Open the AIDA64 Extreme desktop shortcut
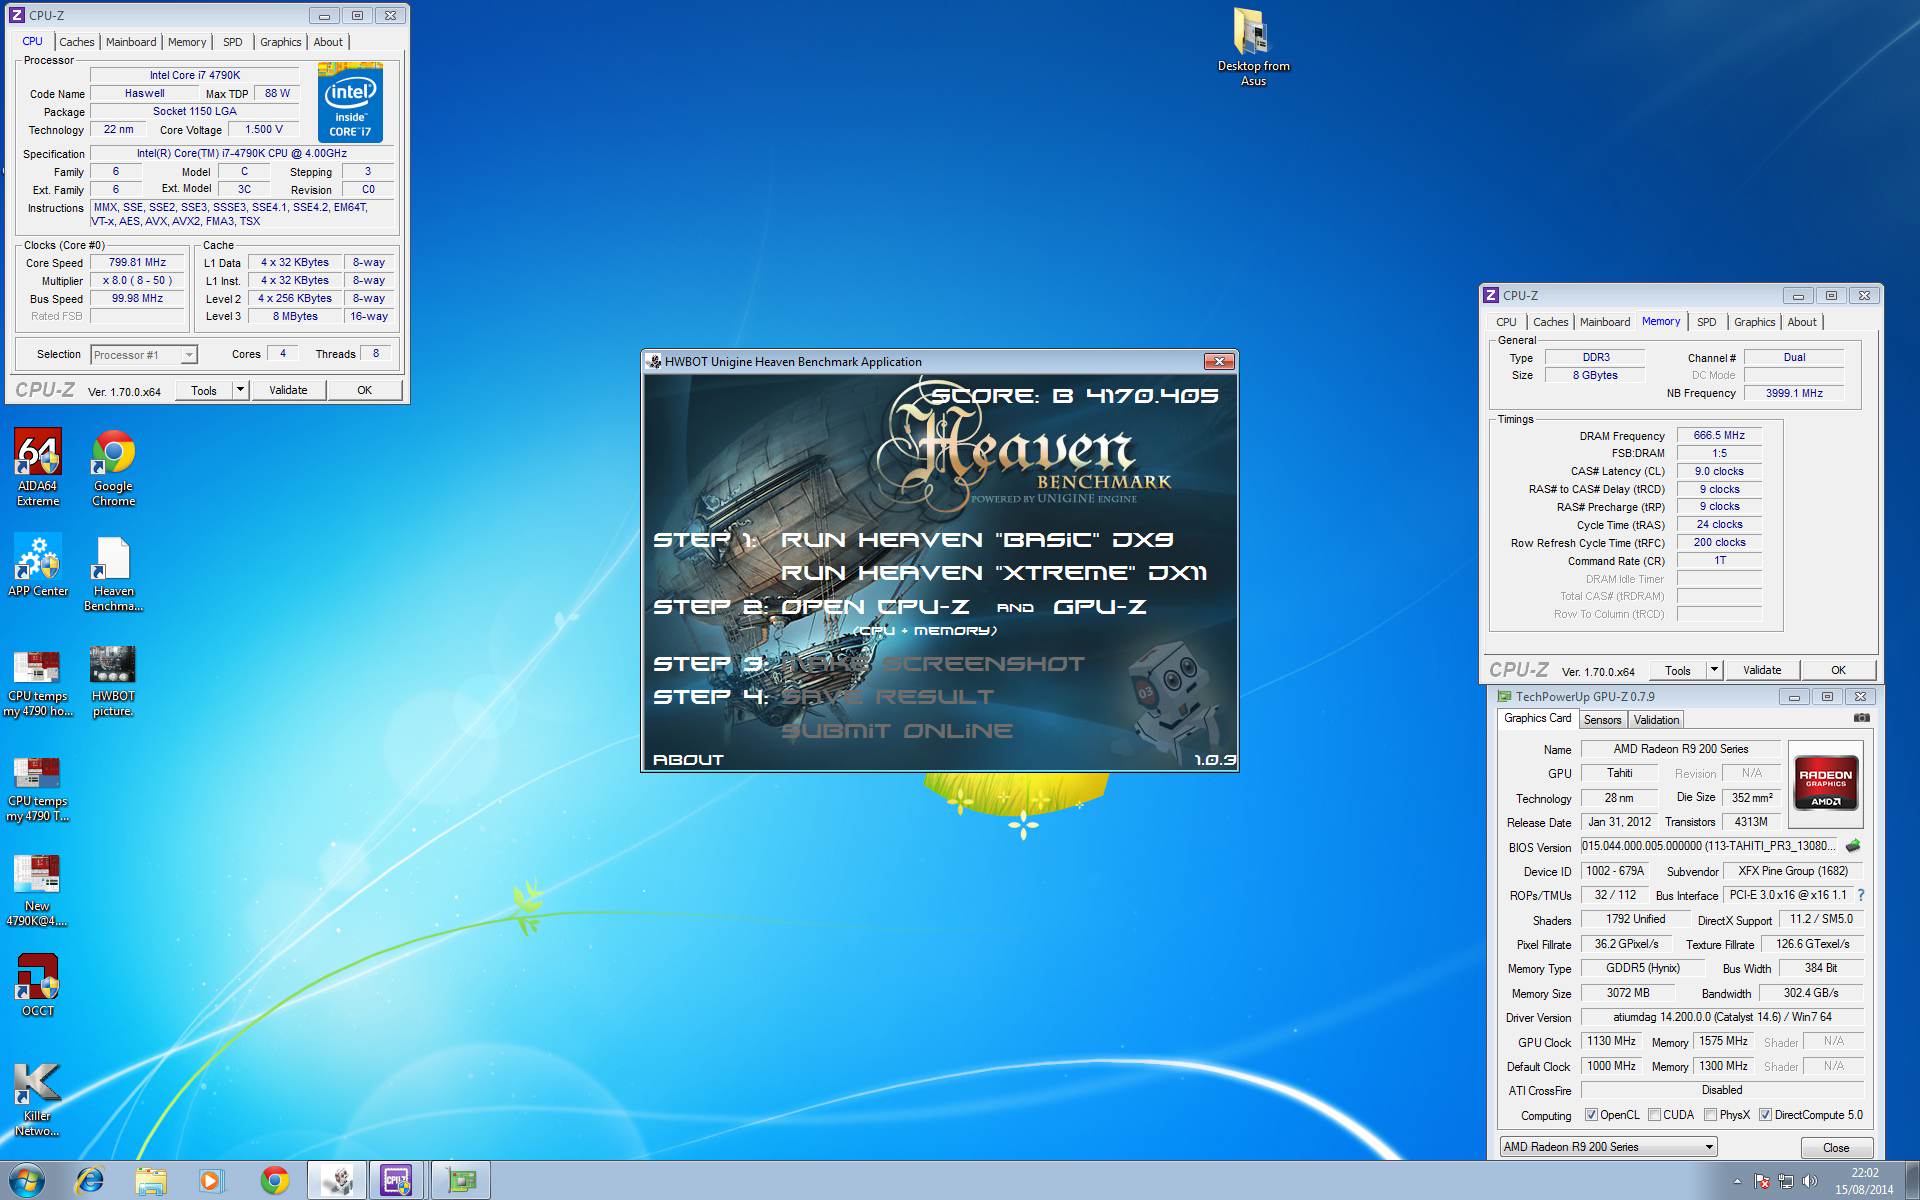1920x1200 pixels. click(38, 466)
